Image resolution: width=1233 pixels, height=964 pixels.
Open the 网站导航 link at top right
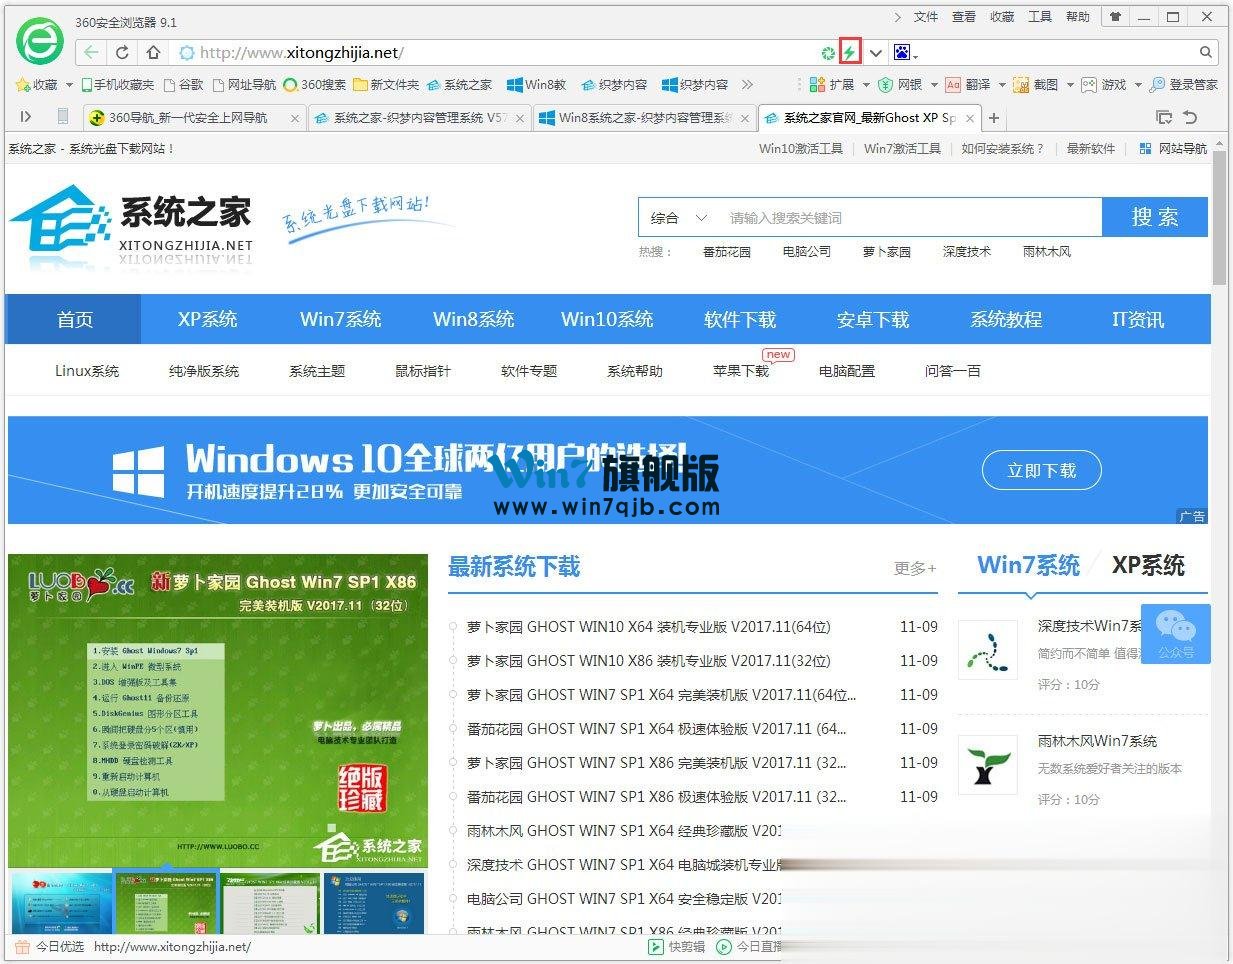click(1174, 148)
